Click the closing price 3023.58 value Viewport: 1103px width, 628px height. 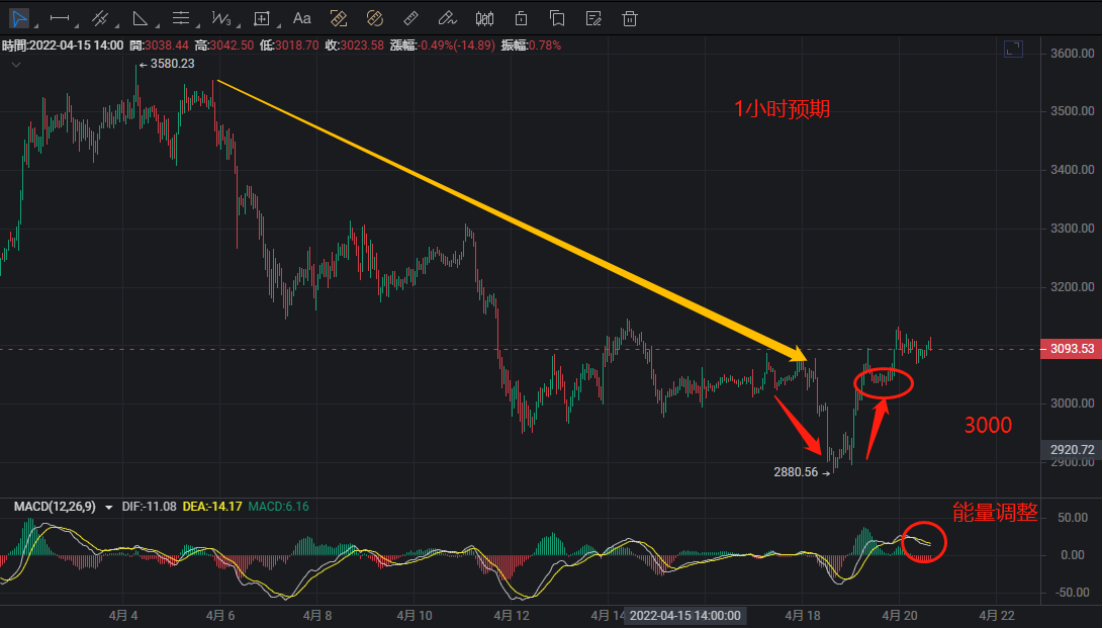[x=362, y=45]
